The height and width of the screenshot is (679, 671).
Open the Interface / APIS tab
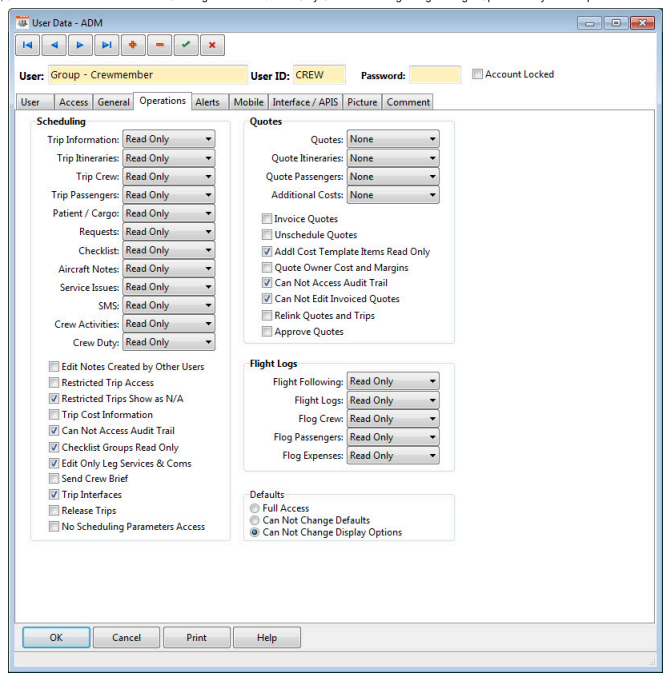click(x=306, y=102)
